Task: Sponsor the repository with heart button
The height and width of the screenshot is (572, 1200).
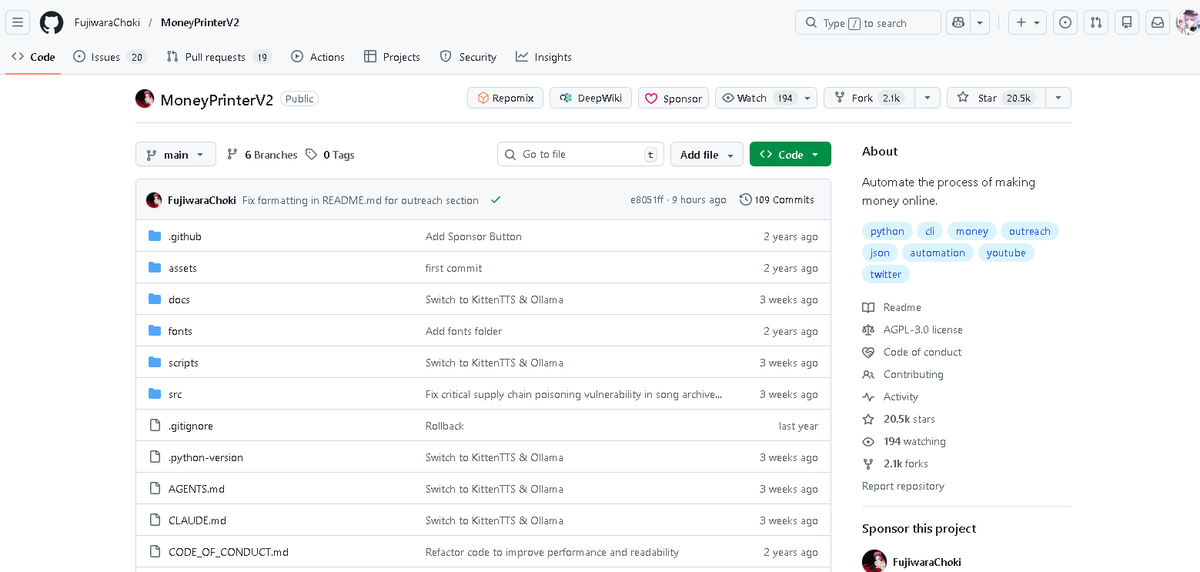Action: click(x=673, y=98)
